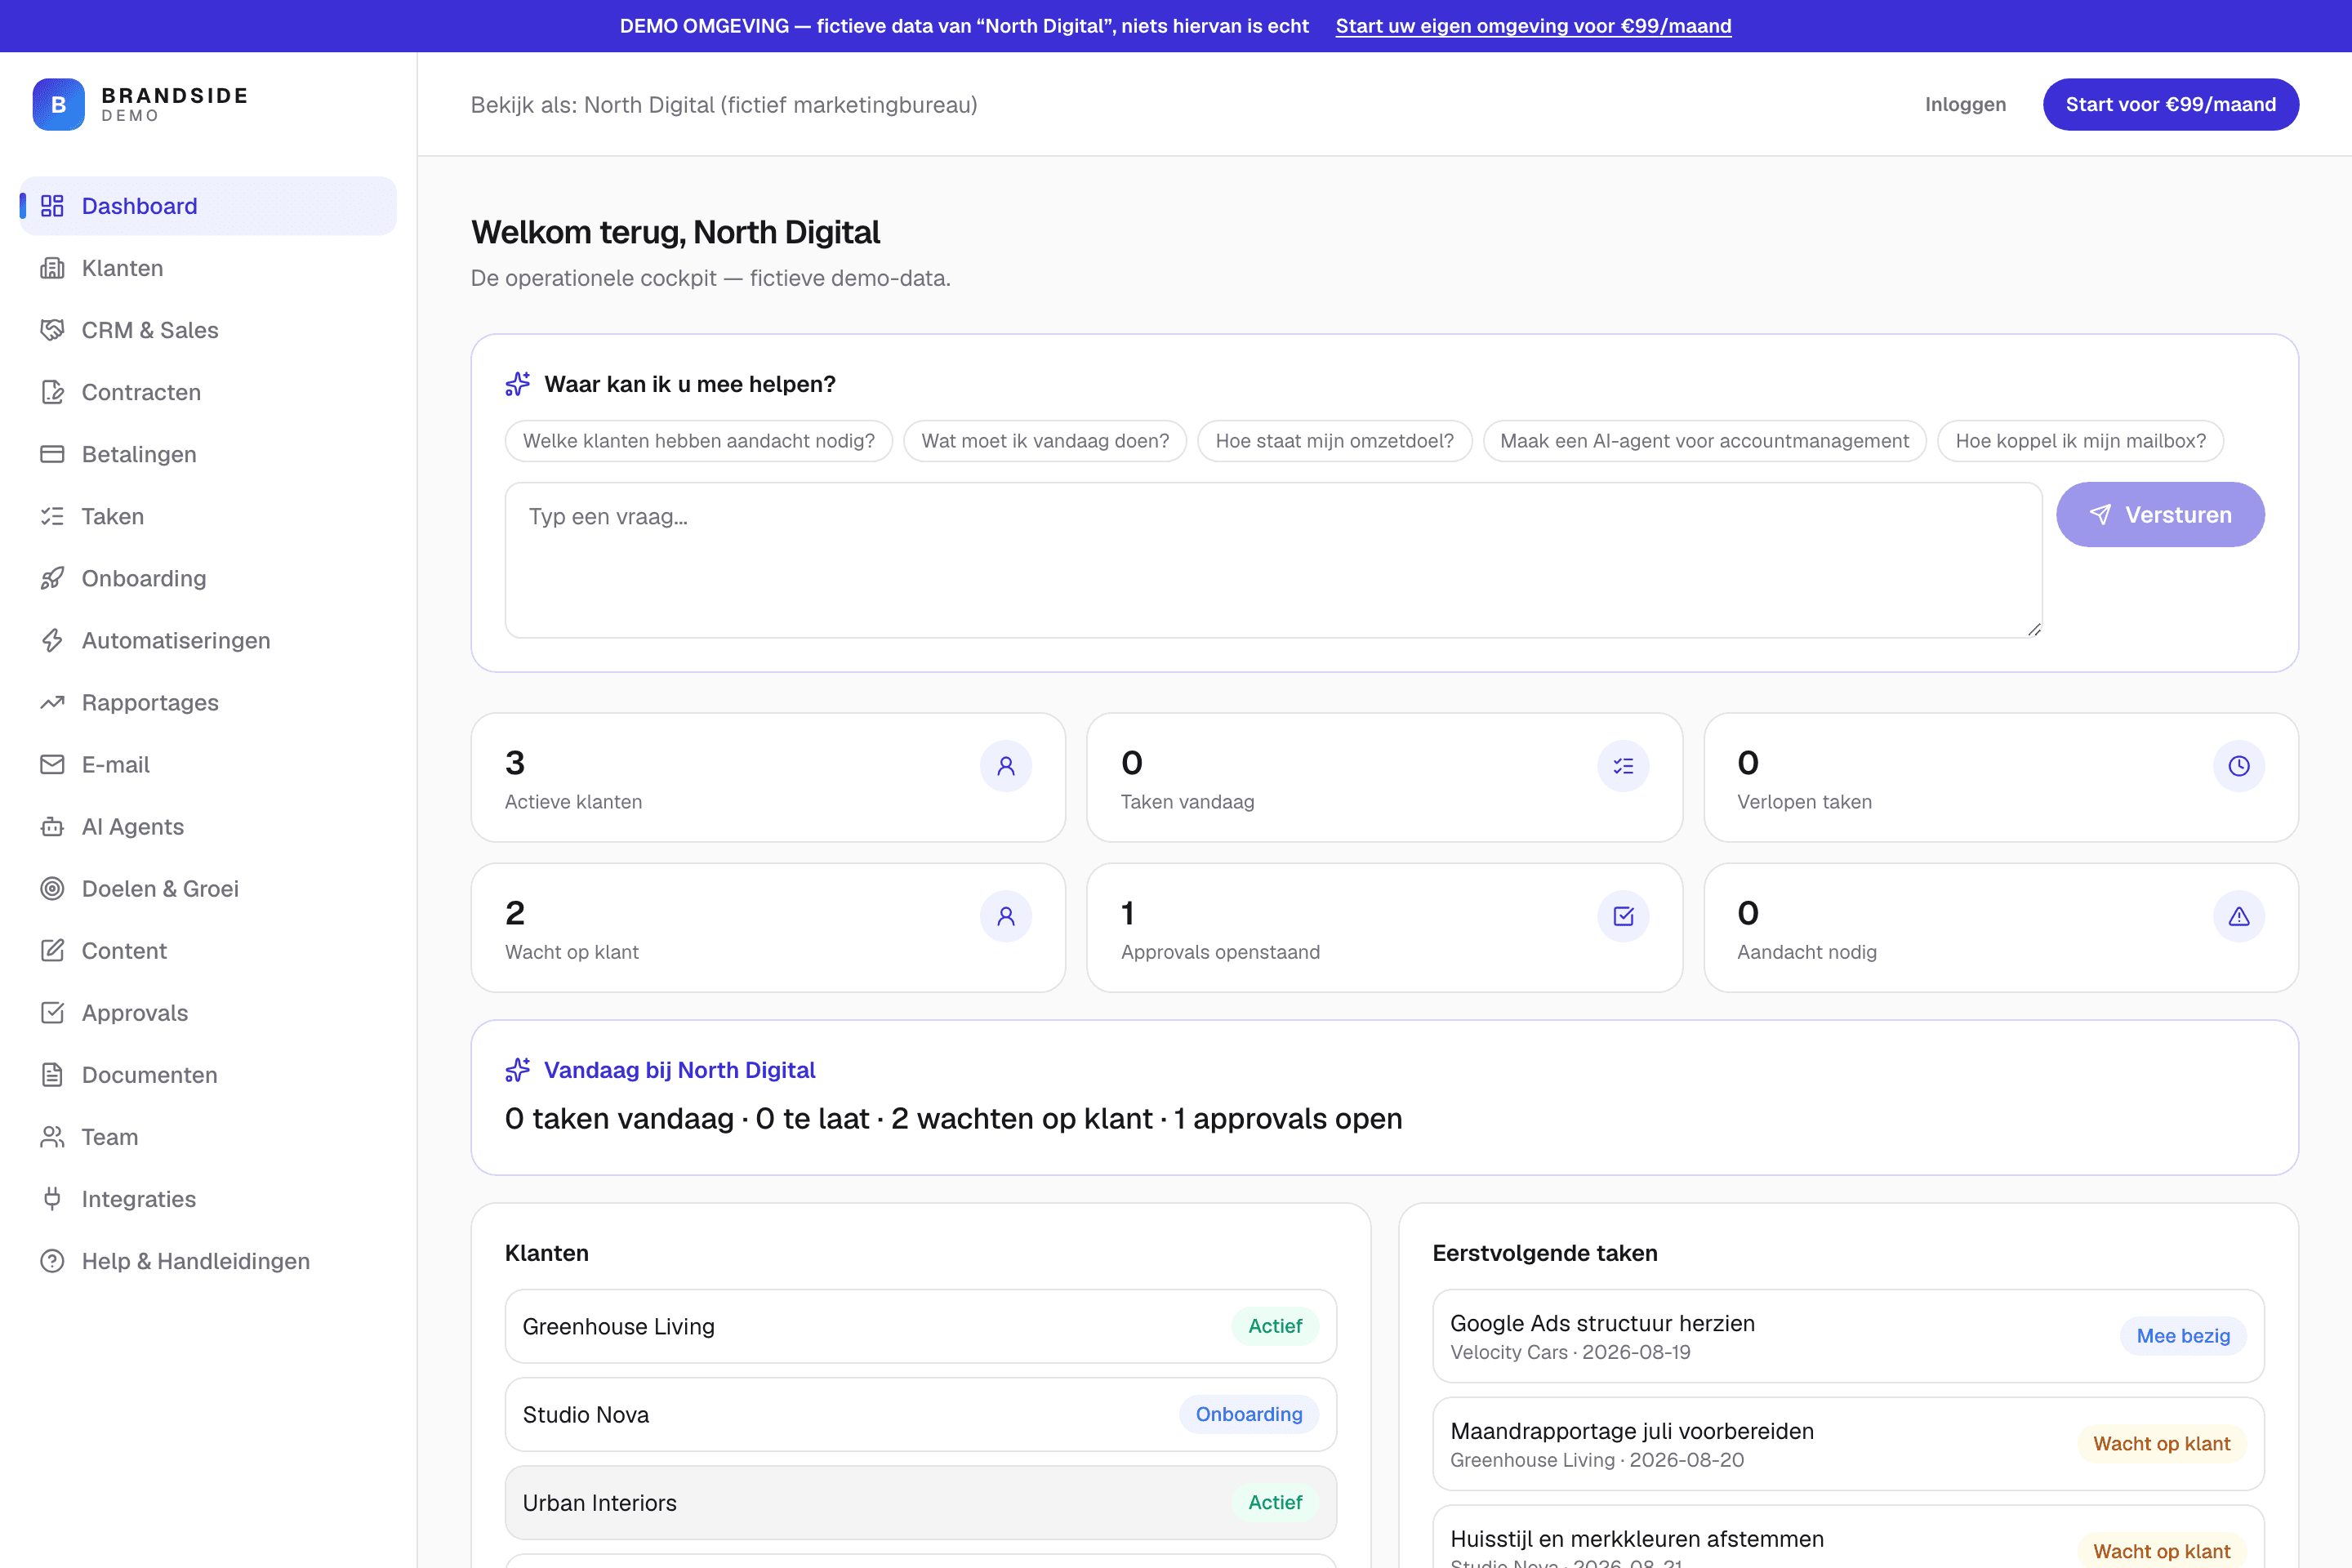The width and height of the screenshot is (2352, 1568).
Task: Click the checklist icon on Taken vandaag card
Action: 1623,766
